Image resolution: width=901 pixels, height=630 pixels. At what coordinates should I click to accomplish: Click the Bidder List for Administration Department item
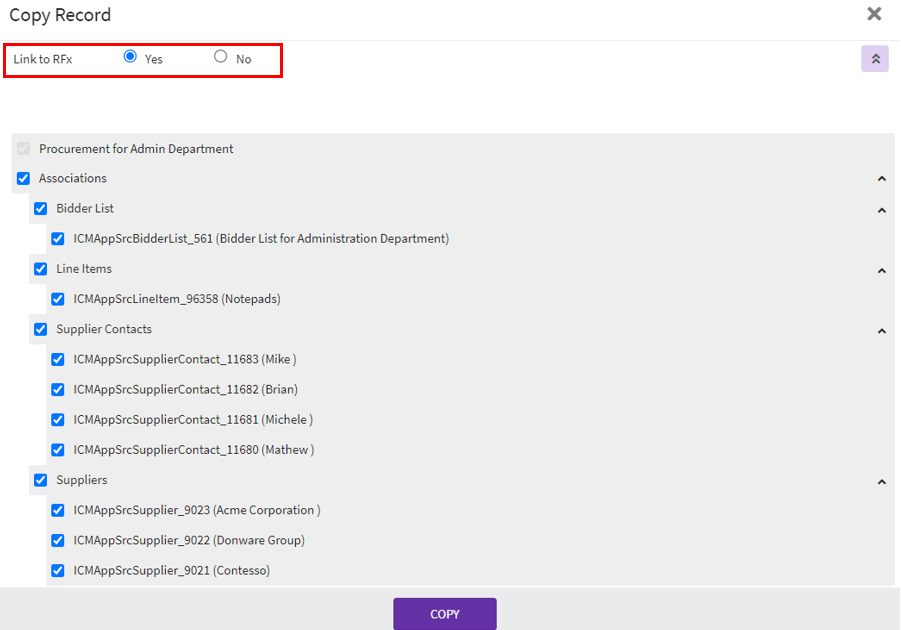point(260,239)
